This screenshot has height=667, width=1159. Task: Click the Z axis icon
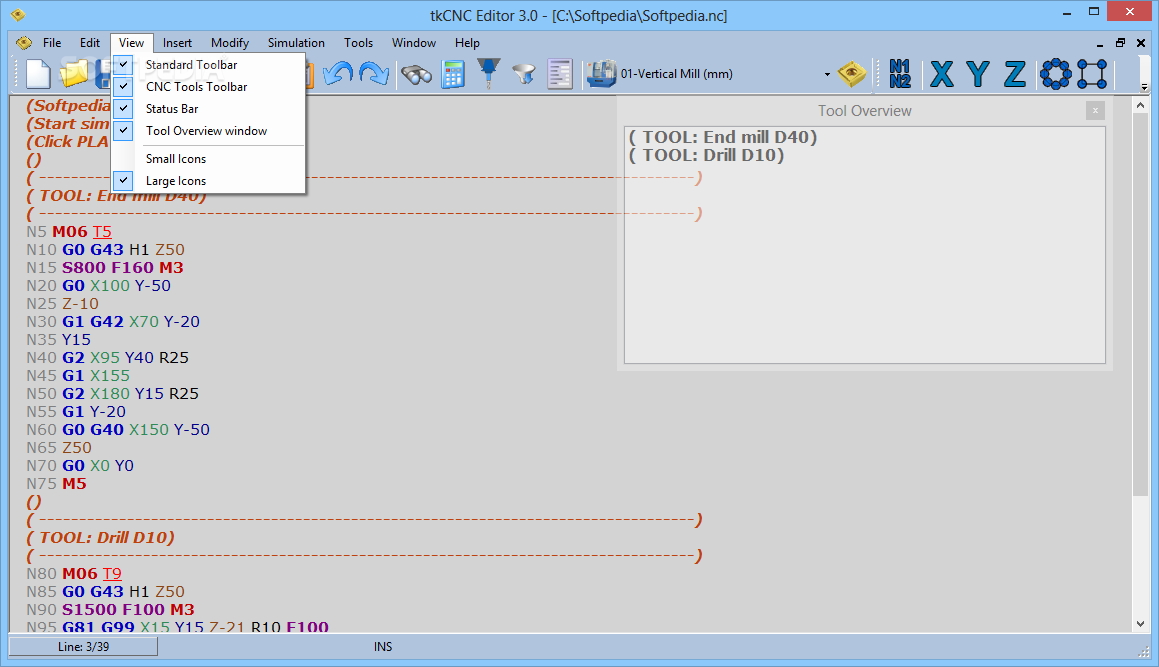pyautogui.click(x=1014, y=74)
